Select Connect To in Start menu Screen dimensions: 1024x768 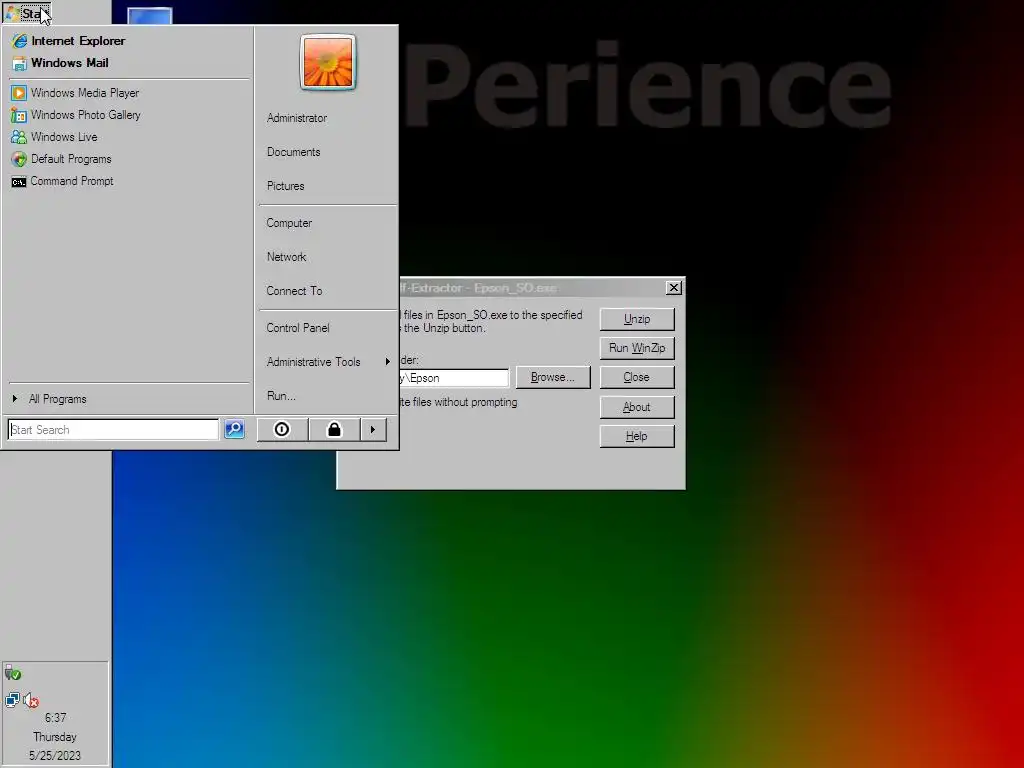point(294,291)
